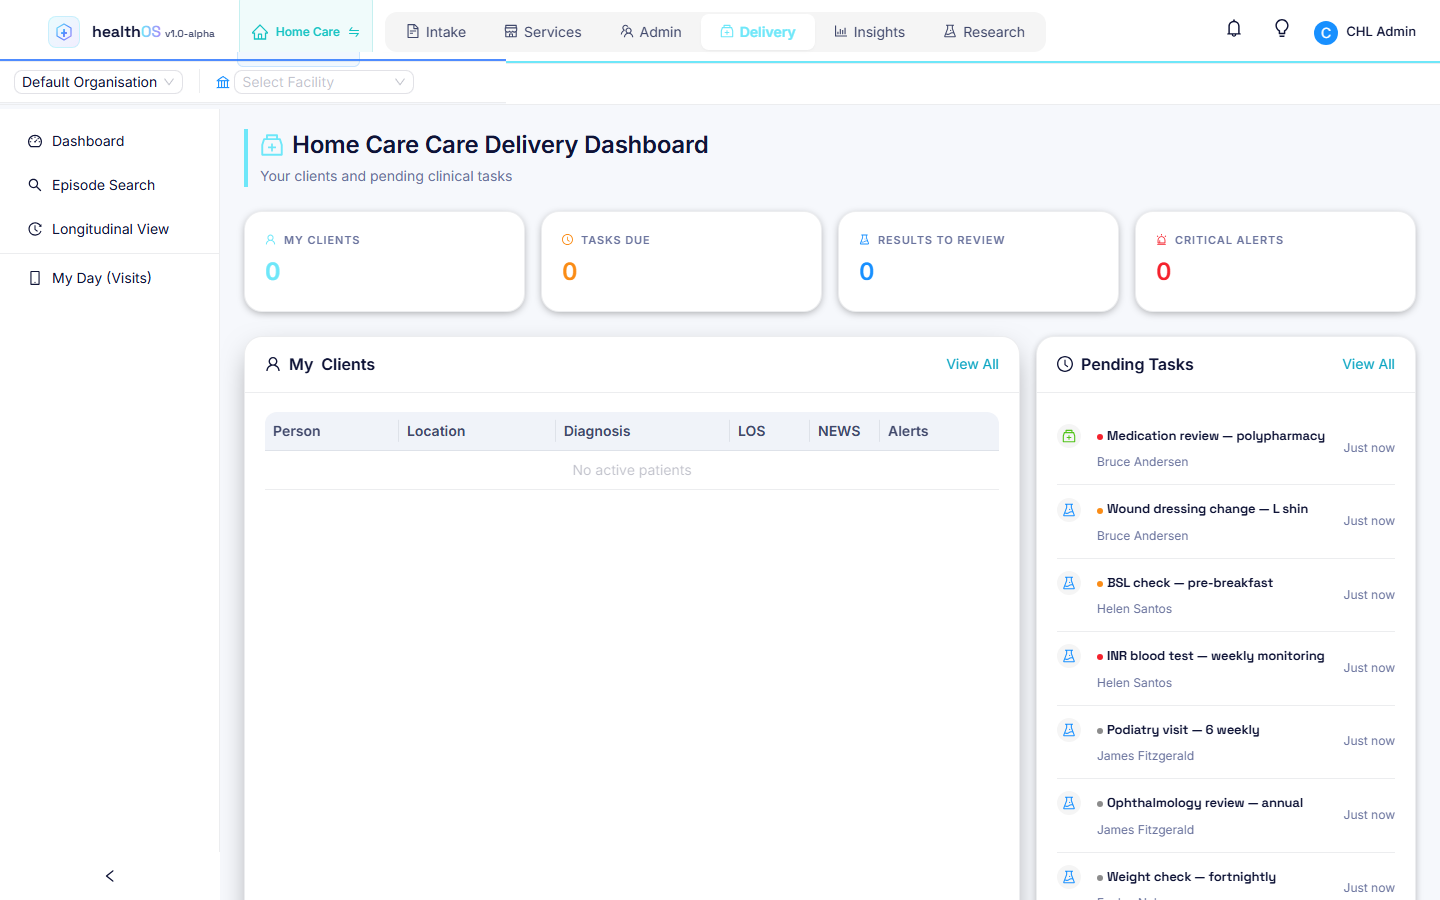Open the Intake tab
This screenshot has height=900, width=1440.
pos(436,32)
